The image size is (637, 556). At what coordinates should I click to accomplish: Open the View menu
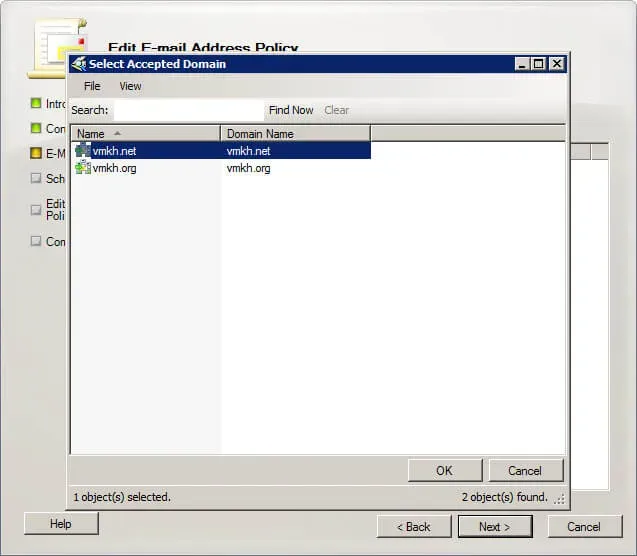click(x=130, y=86)
